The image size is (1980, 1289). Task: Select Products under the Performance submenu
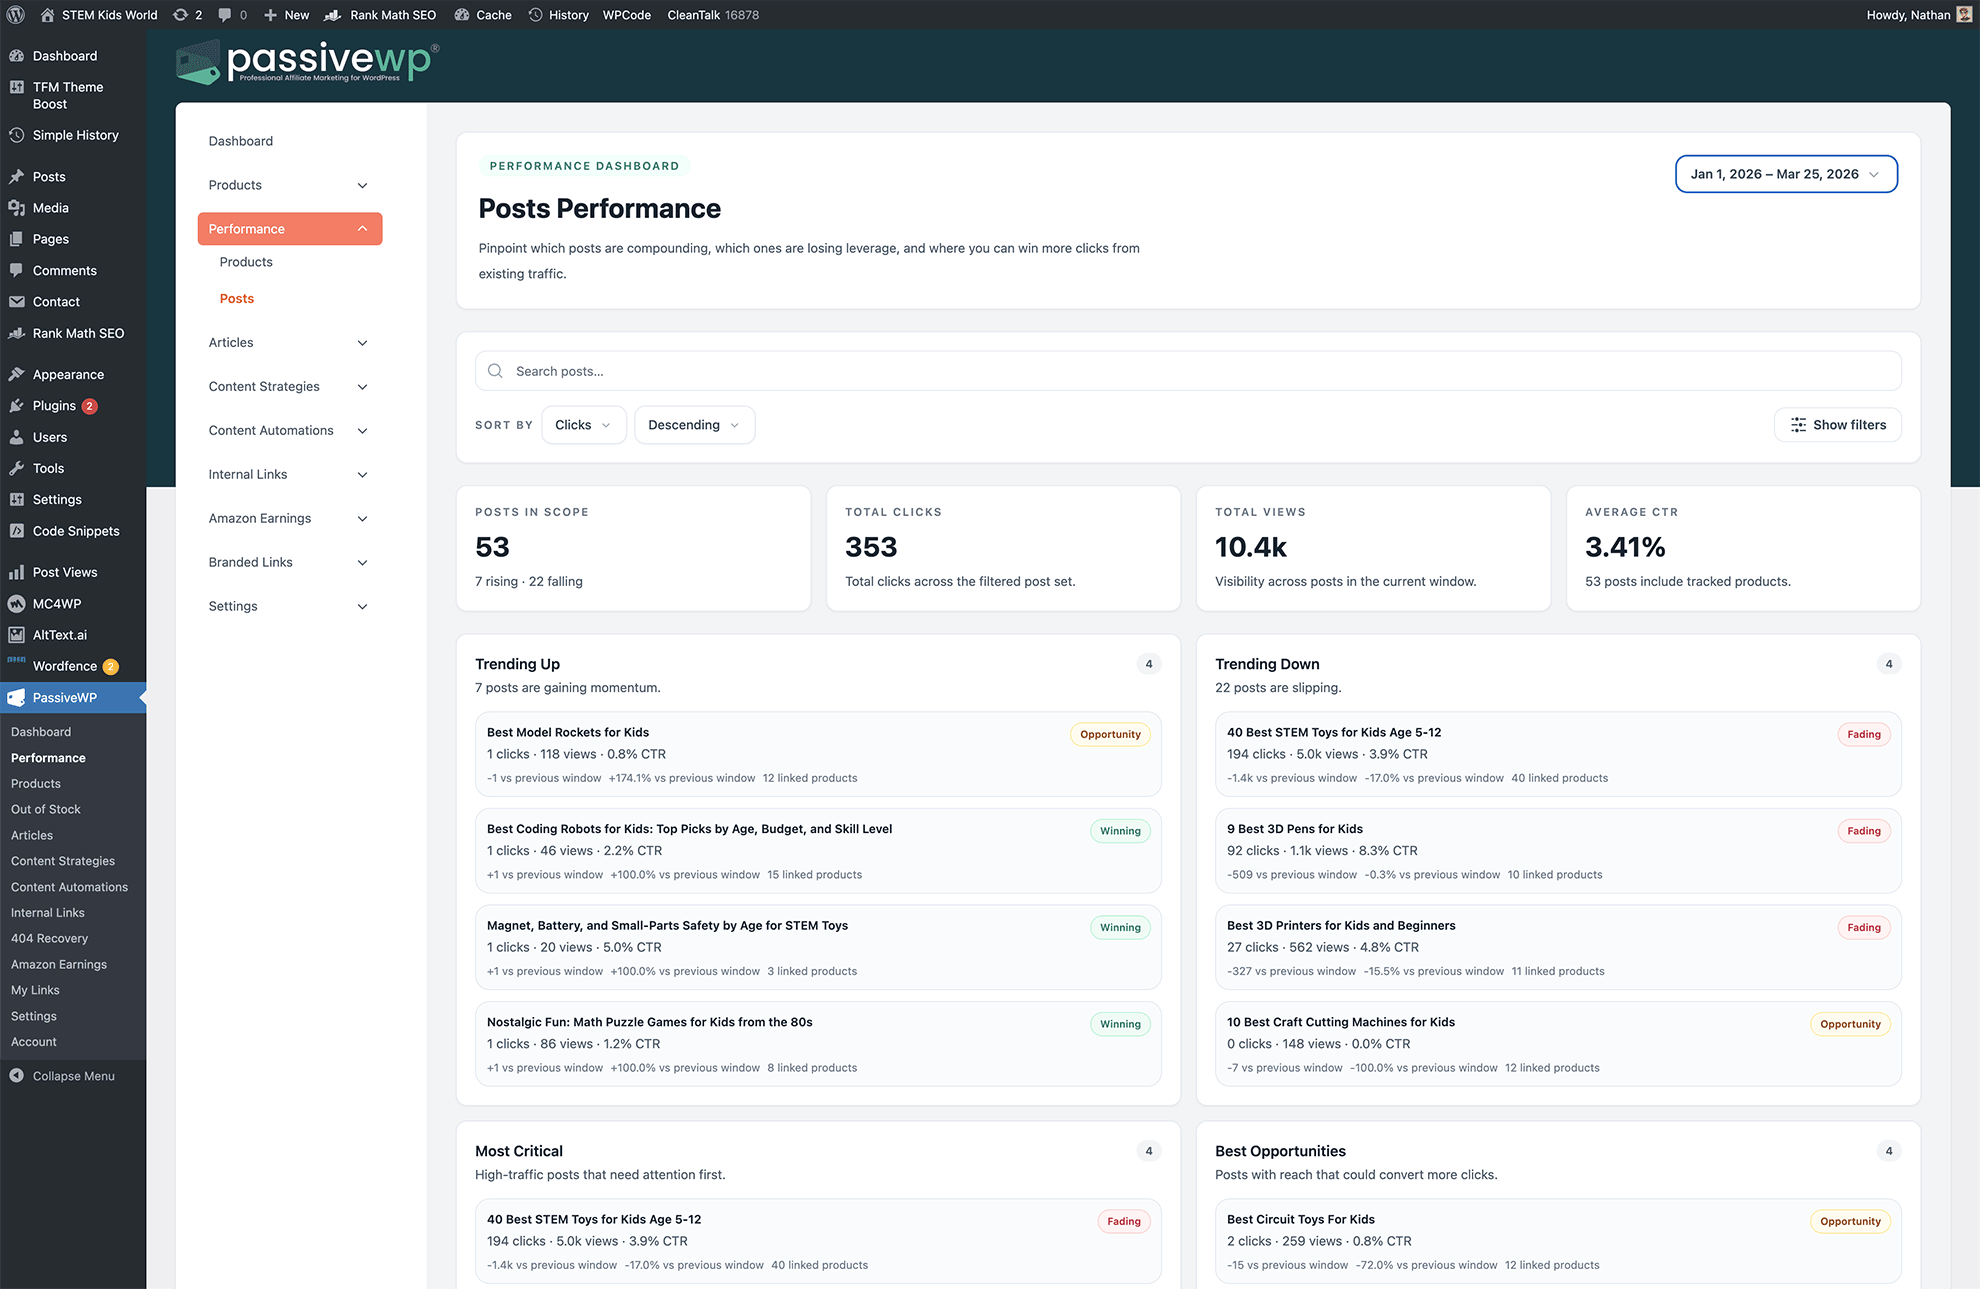click(x=246, y=262)
